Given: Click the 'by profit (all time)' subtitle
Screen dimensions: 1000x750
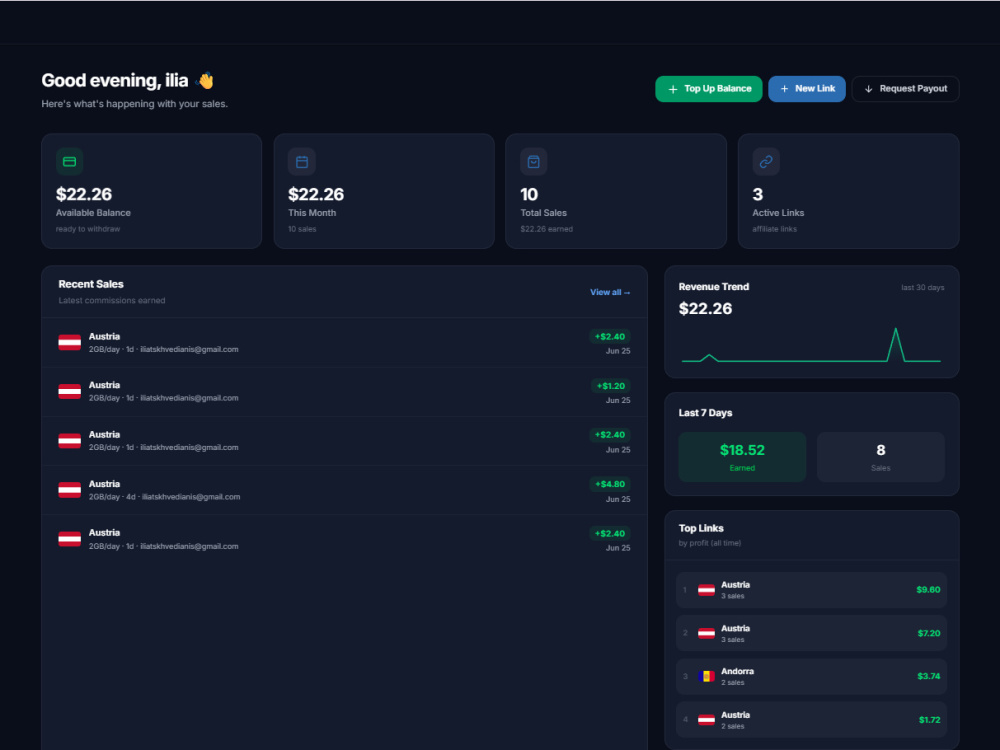Looking at the screenshot, I should [x=710, y=543].
